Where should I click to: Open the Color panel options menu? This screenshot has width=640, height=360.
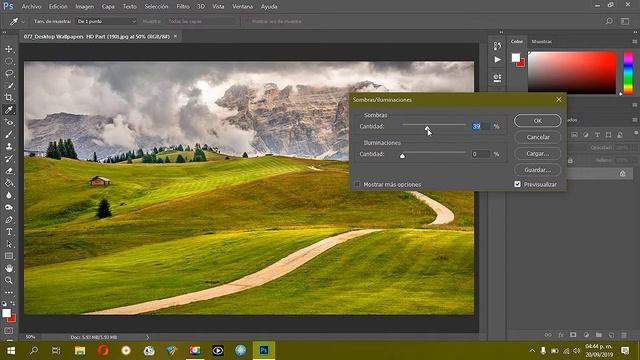634,41
